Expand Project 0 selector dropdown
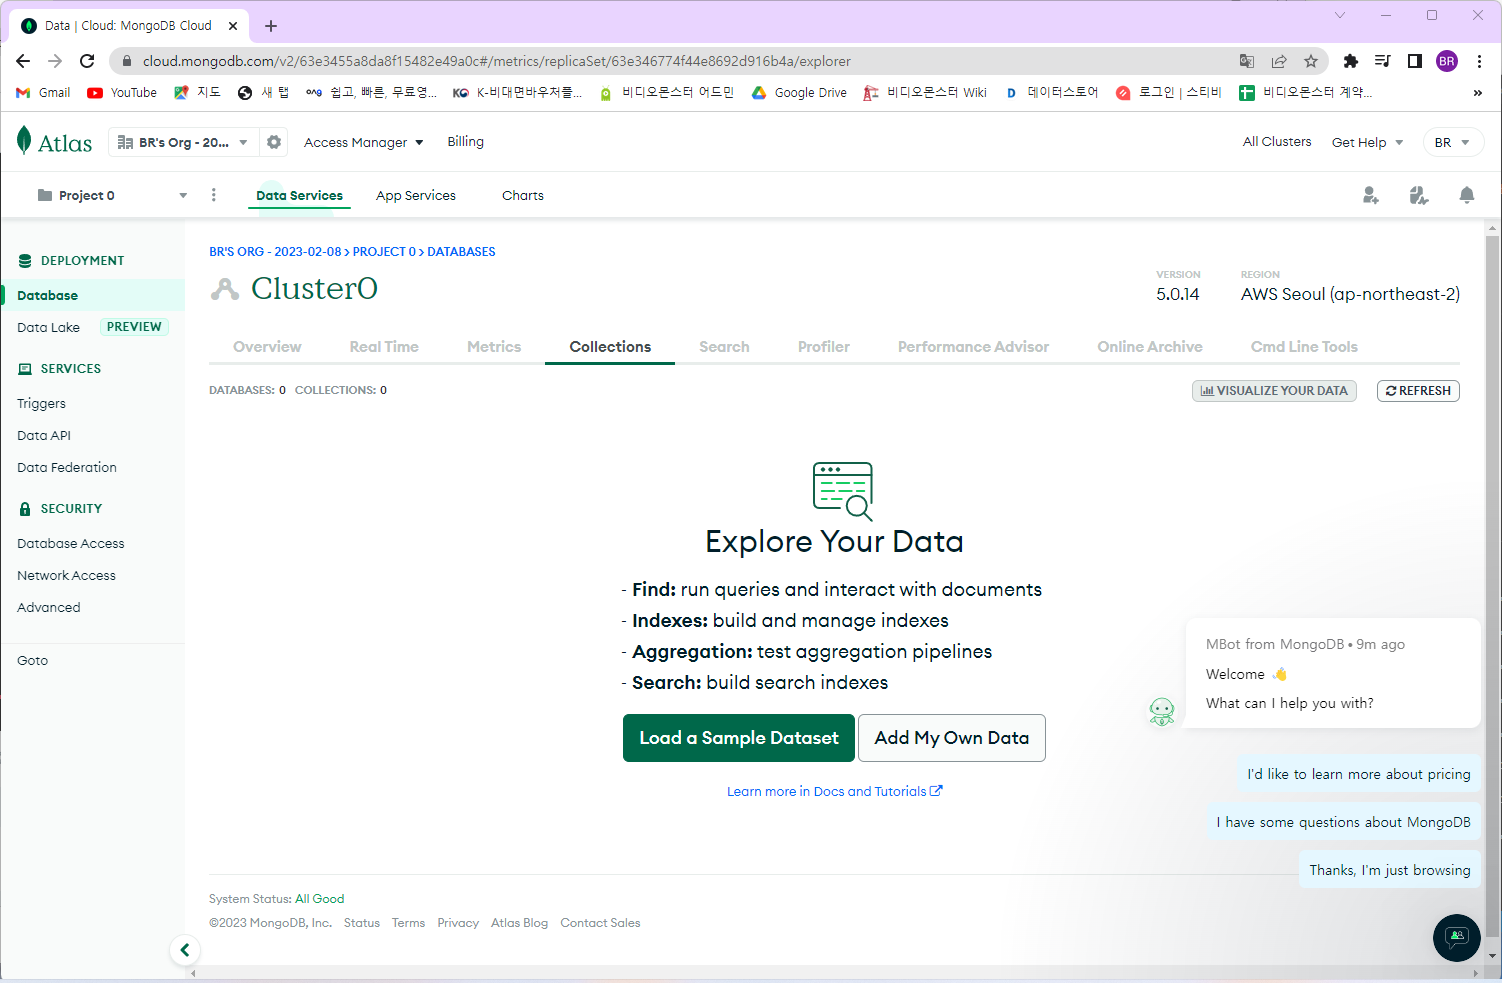 click(x=112, y=195)
